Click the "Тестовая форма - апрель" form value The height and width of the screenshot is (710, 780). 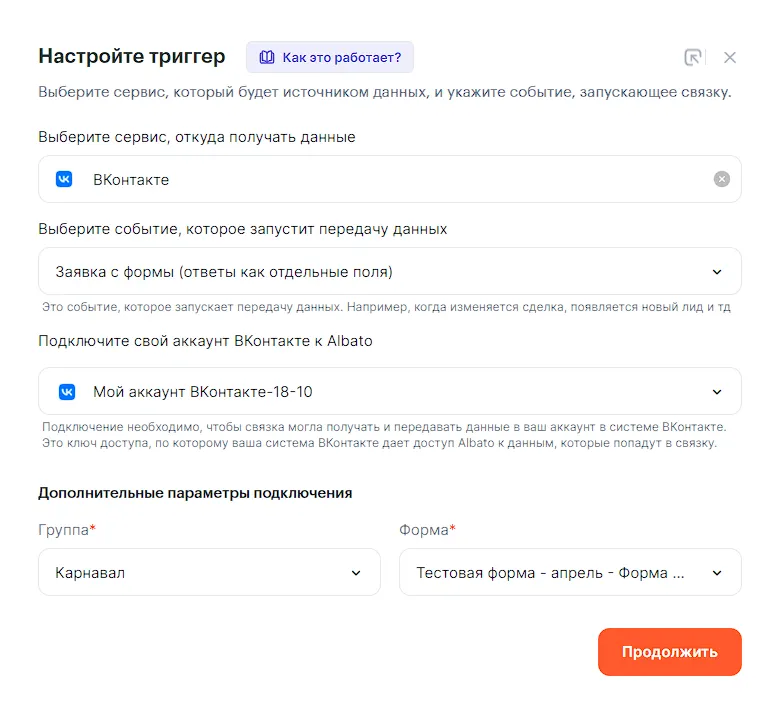tap(550, 573)
